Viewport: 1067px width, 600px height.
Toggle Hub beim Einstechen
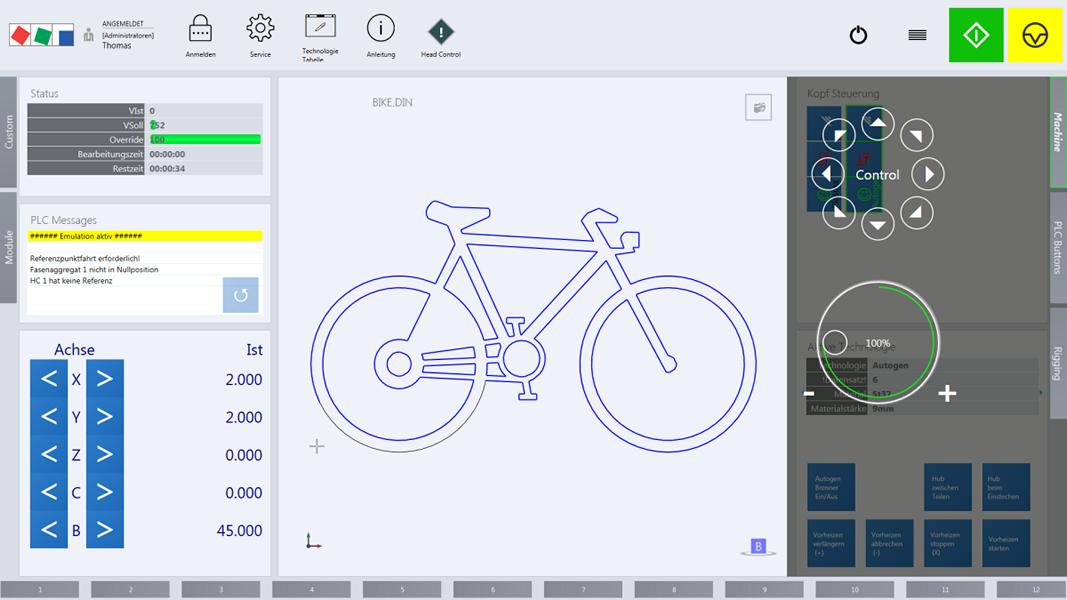pyautogui.click(x=1006, y=487)
